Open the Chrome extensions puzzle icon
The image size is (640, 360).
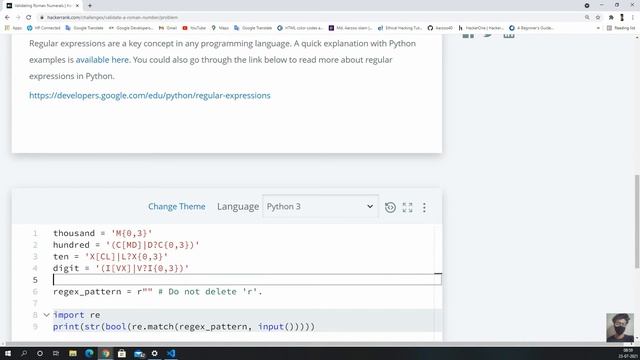[611, 17]
